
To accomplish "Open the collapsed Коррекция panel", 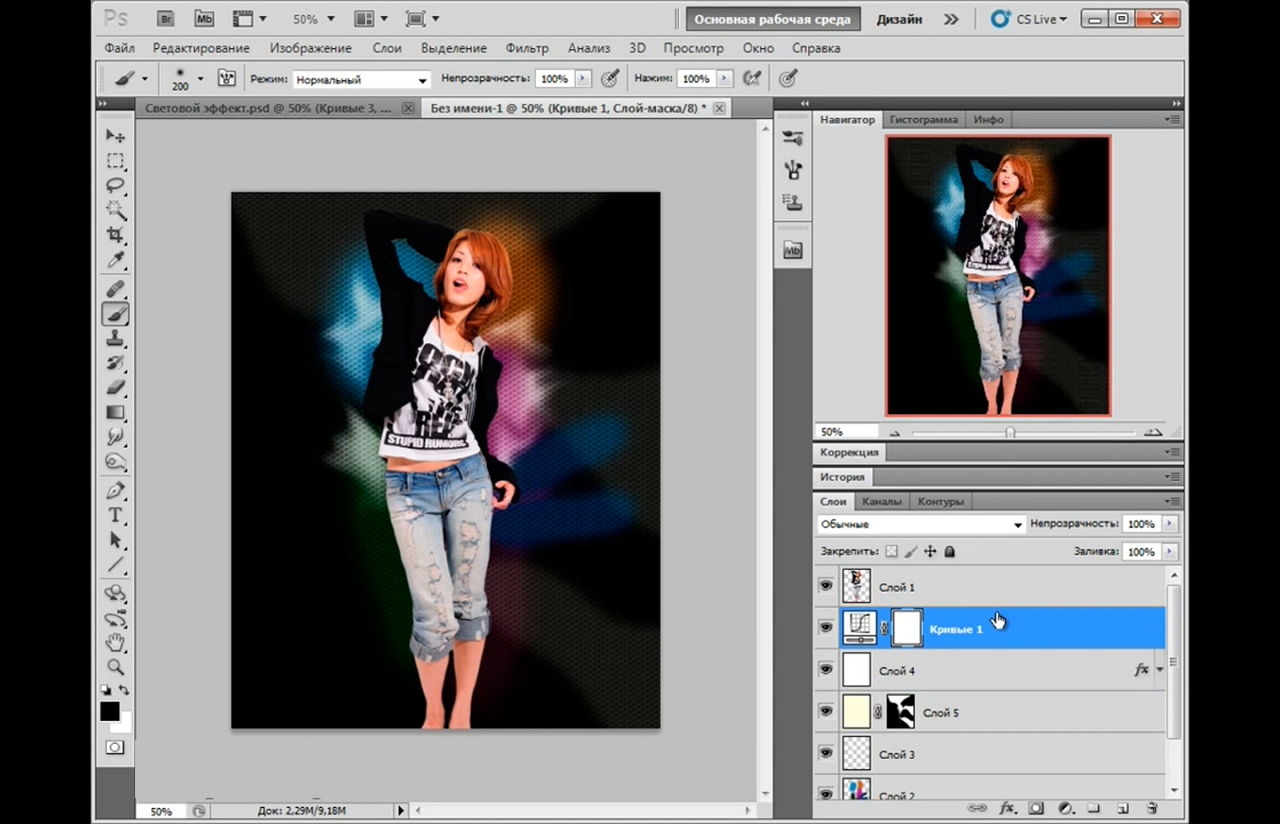I will coord(849,452).
